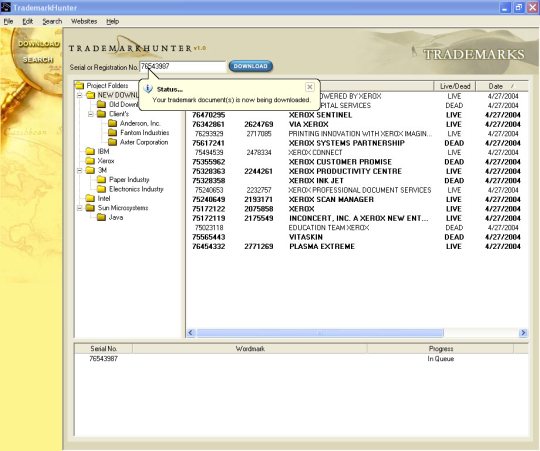Click the In Queue progress status

(440, 359)
